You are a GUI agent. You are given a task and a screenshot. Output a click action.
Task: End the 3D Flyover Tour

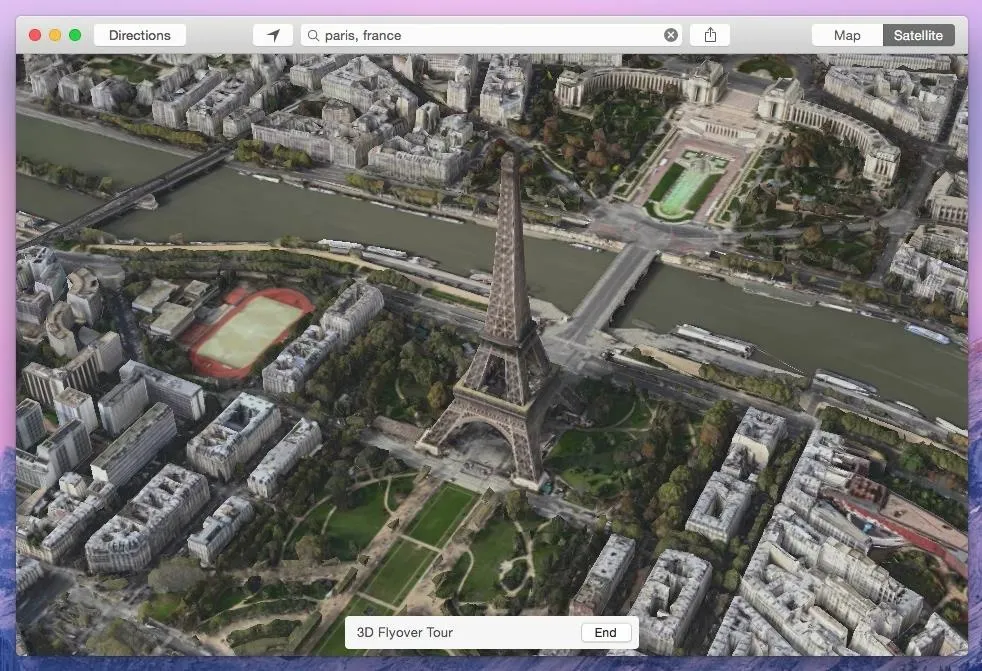point(605,632)
